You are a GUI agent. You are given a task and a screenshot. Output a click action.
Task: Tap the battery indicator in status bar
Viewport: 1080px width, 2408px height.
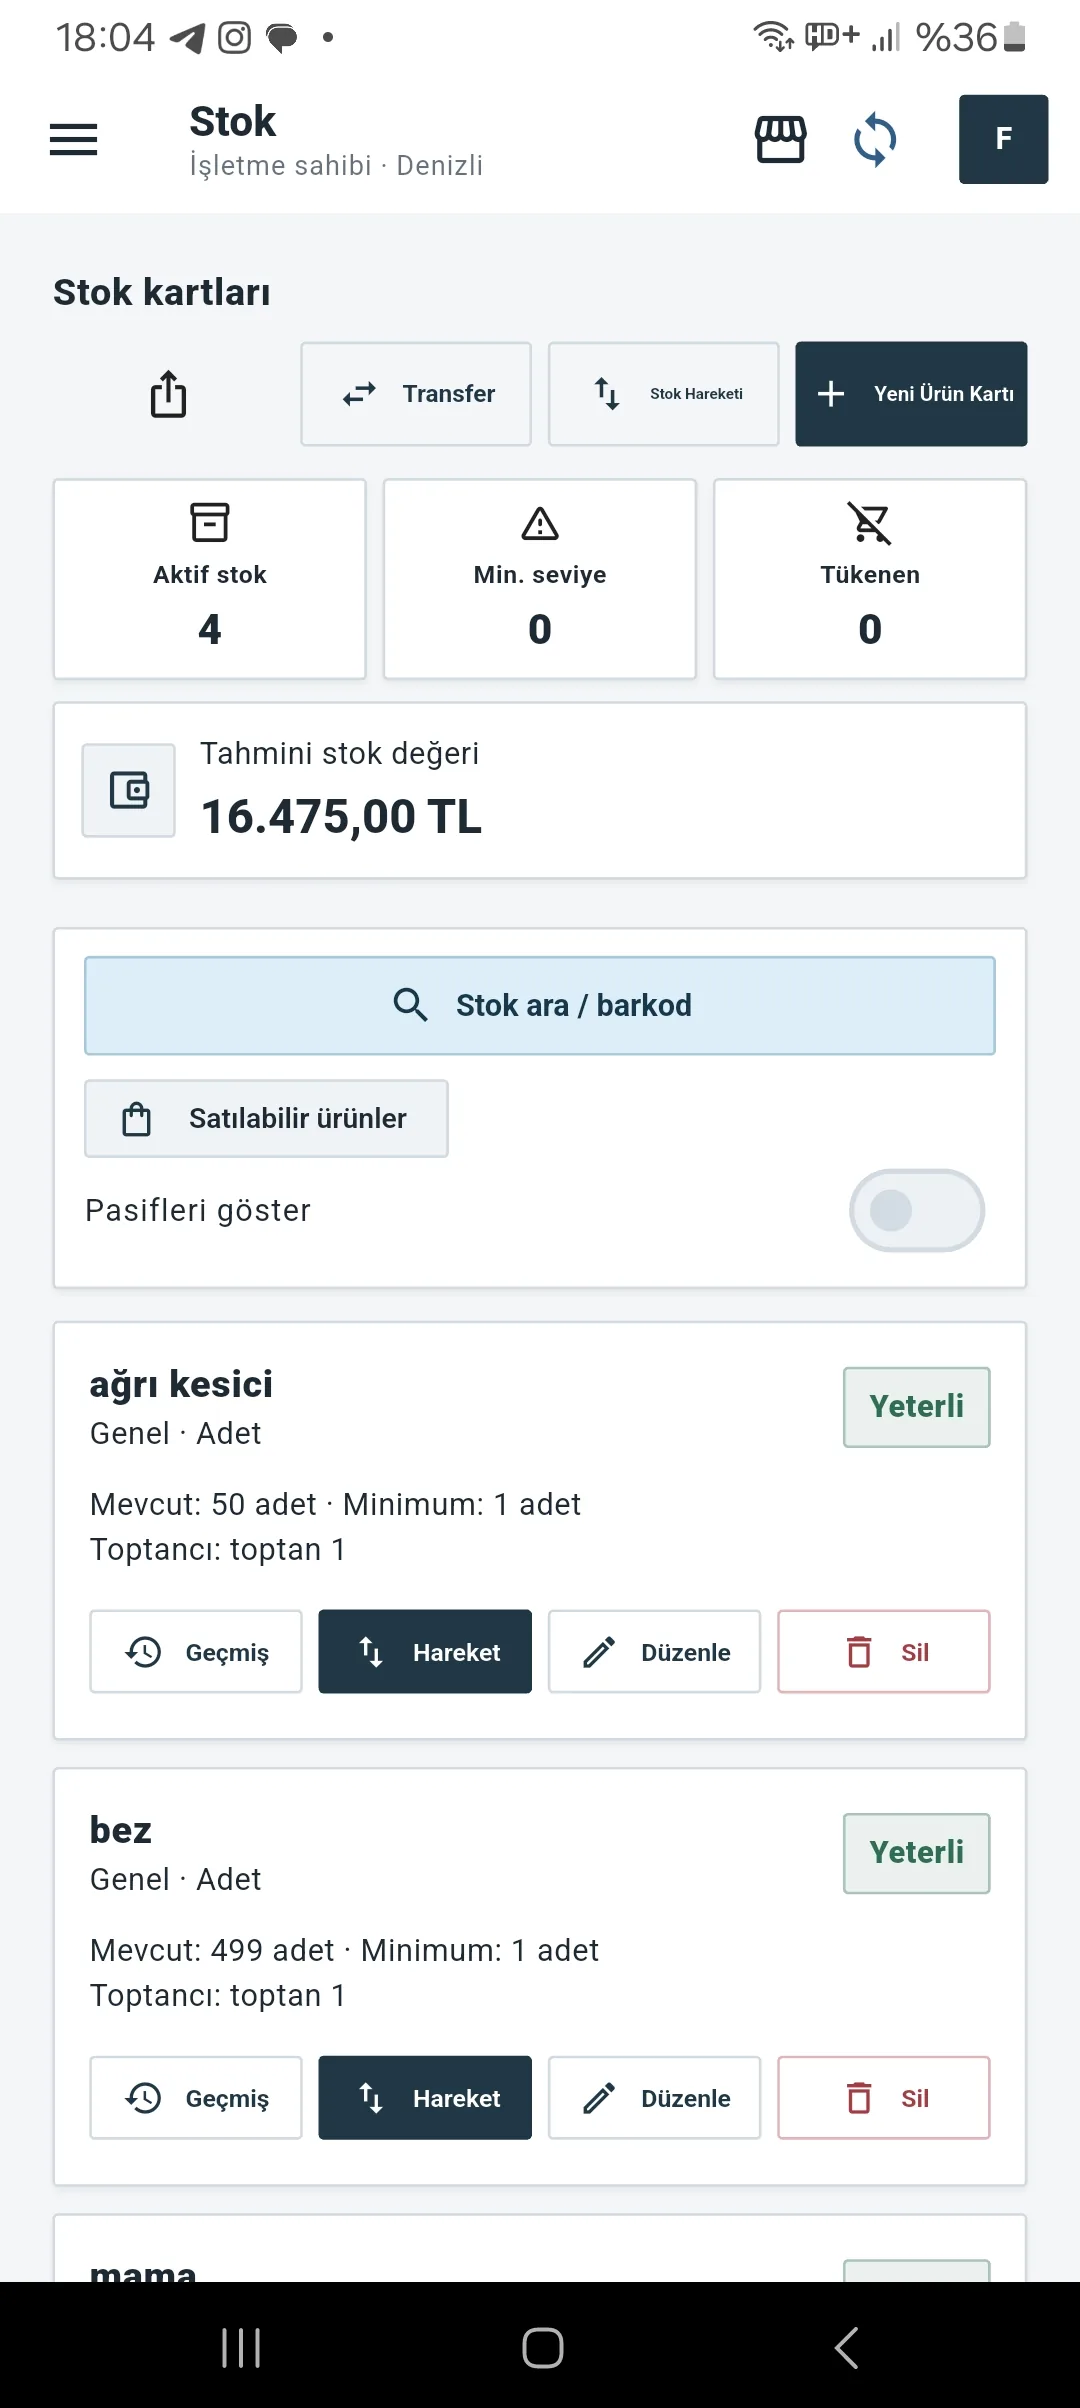(1015, 37)
